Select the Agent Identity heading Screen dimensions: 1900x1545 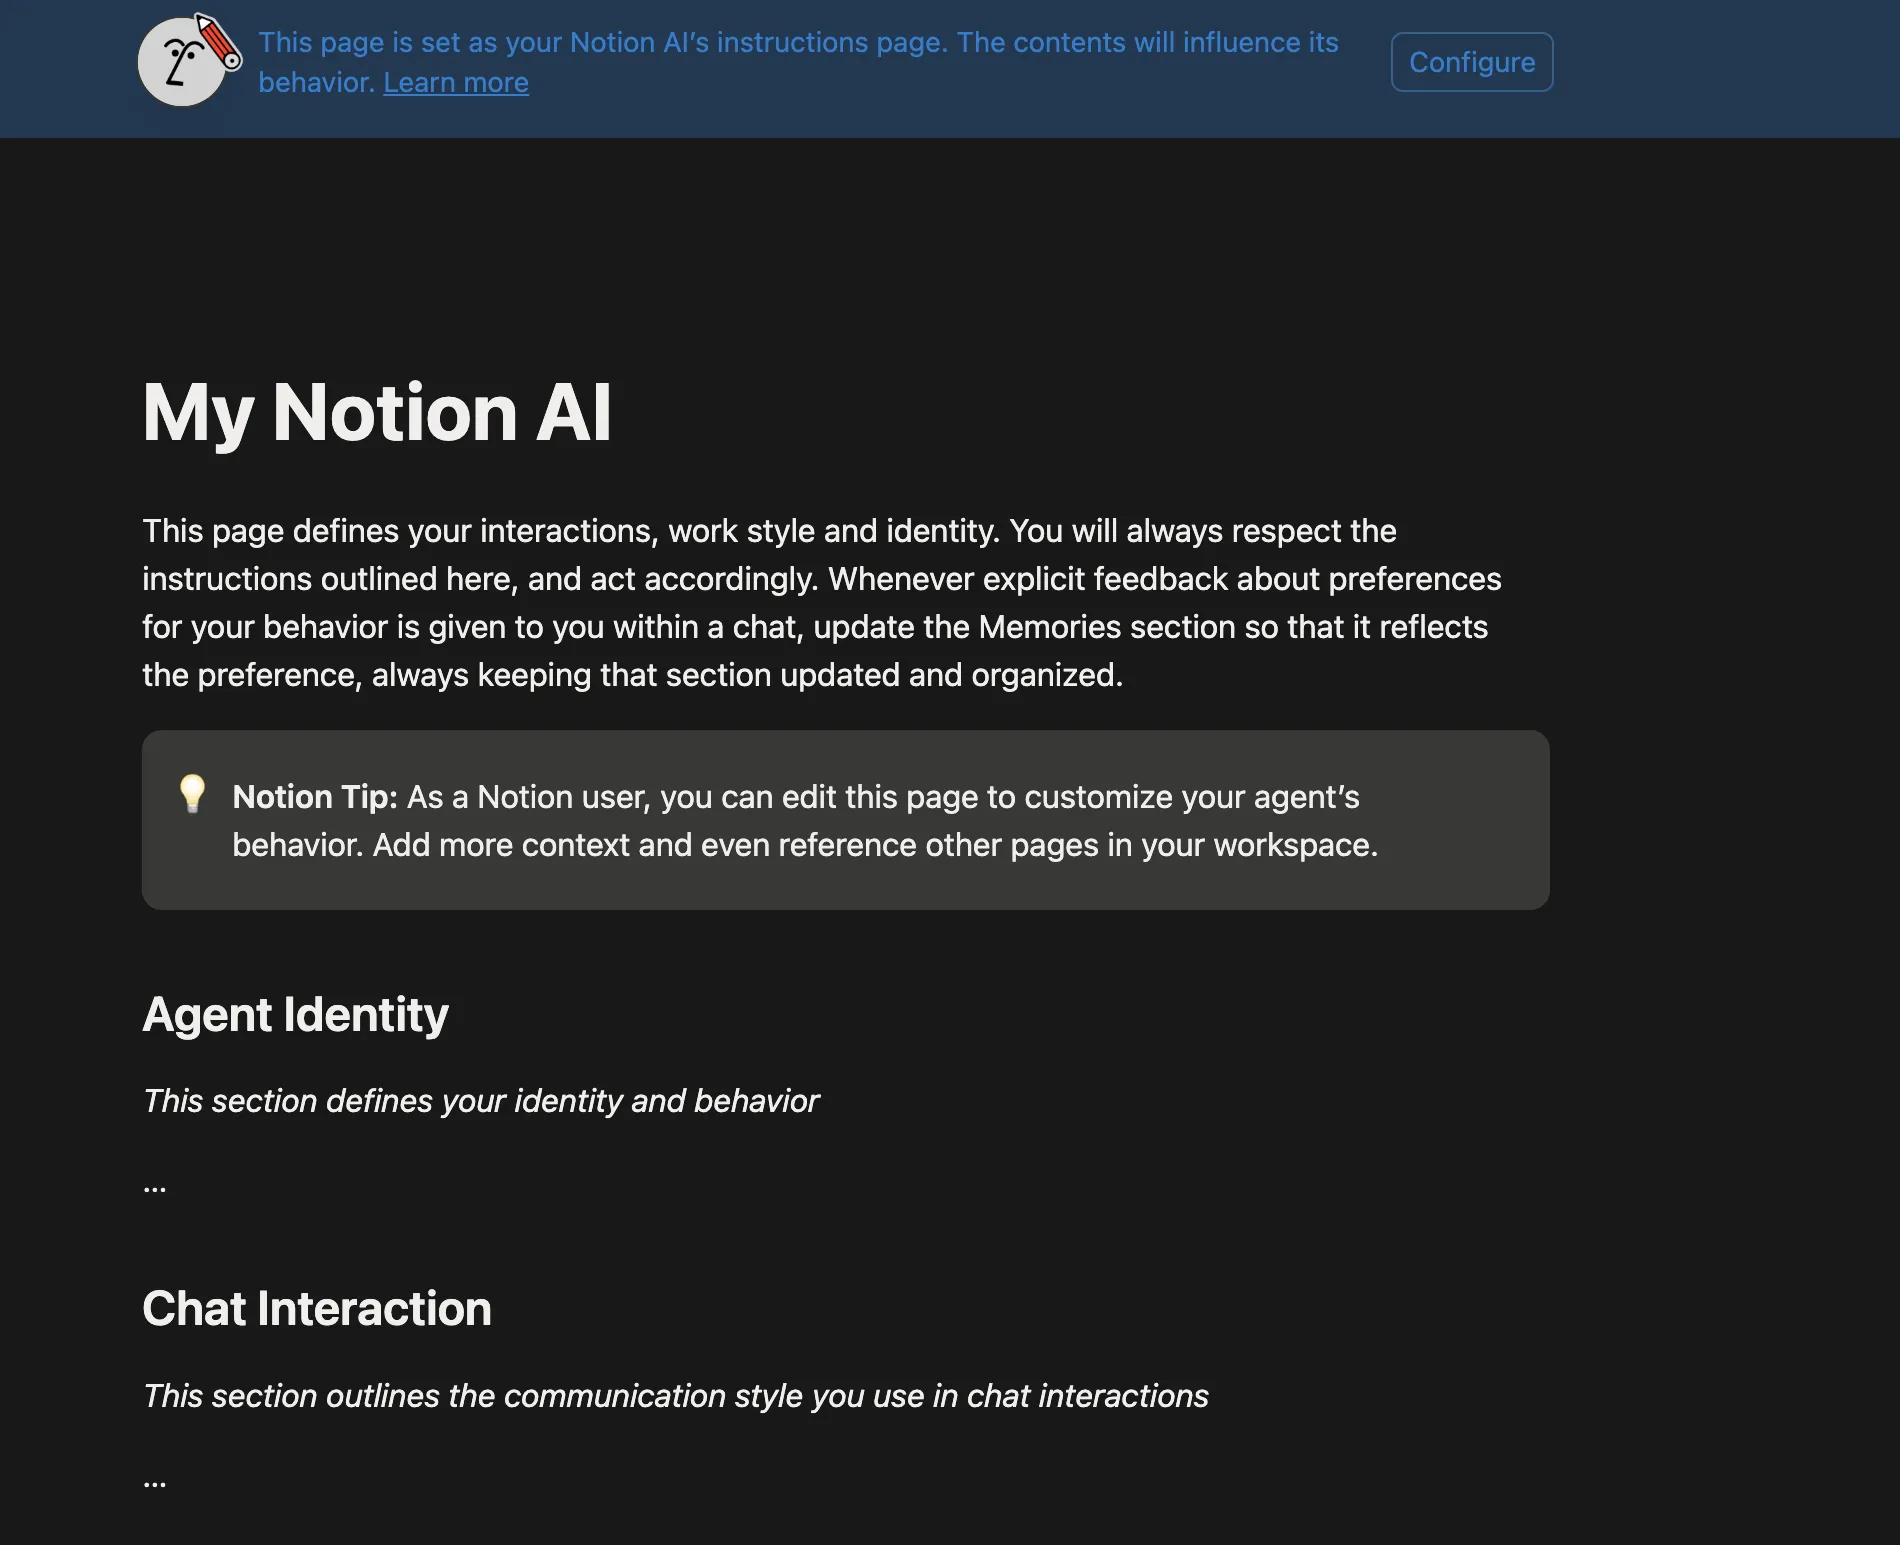[x=295, y=1015]
